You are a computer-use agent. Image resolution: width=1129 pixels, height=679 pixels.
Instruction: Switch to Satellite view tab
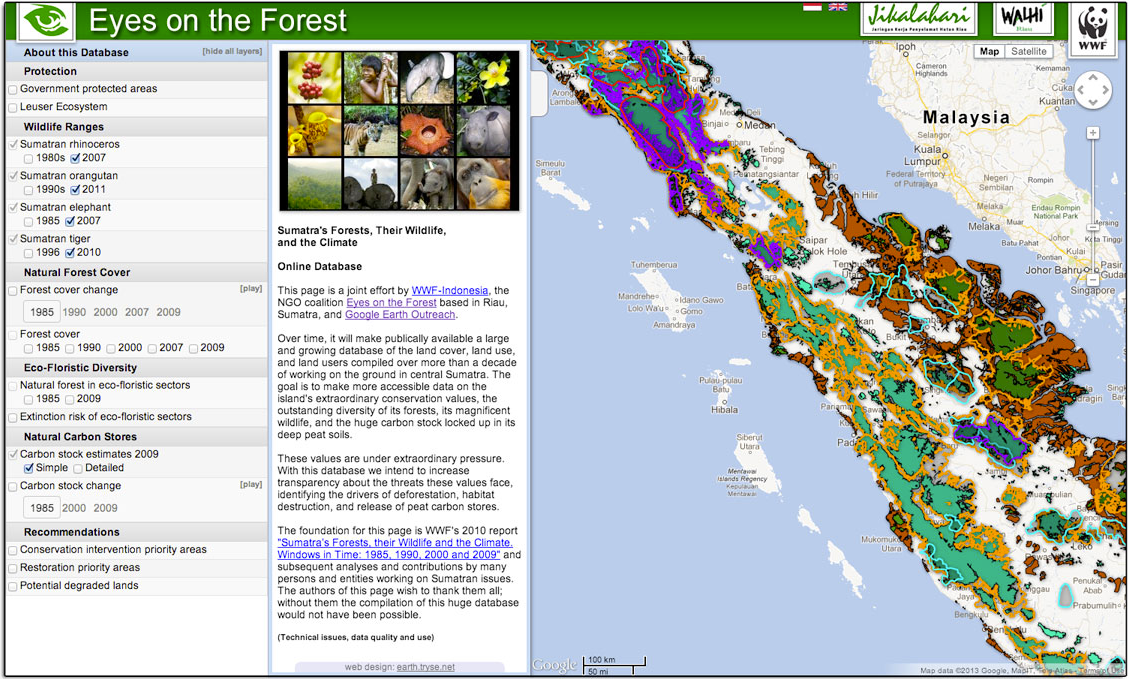(1029, 51)
